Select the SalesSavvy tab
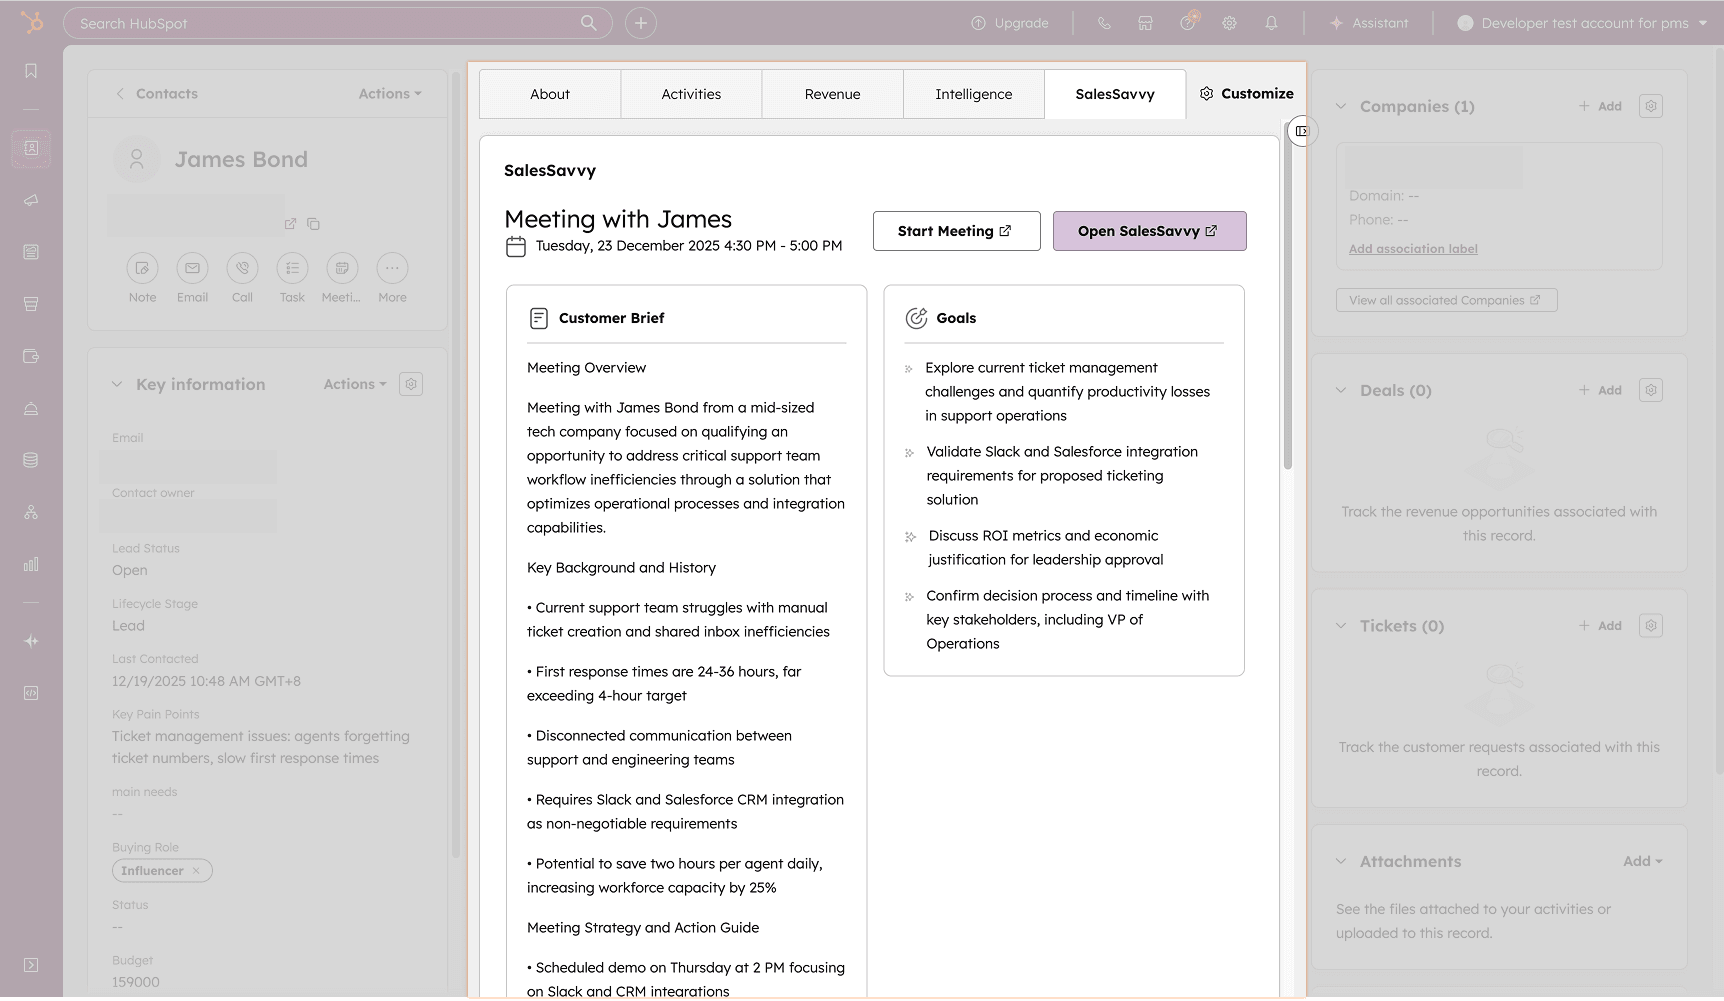The height and width of the screenshot is (1001, 1724). pyautogui.click(x=1115, y=94)
